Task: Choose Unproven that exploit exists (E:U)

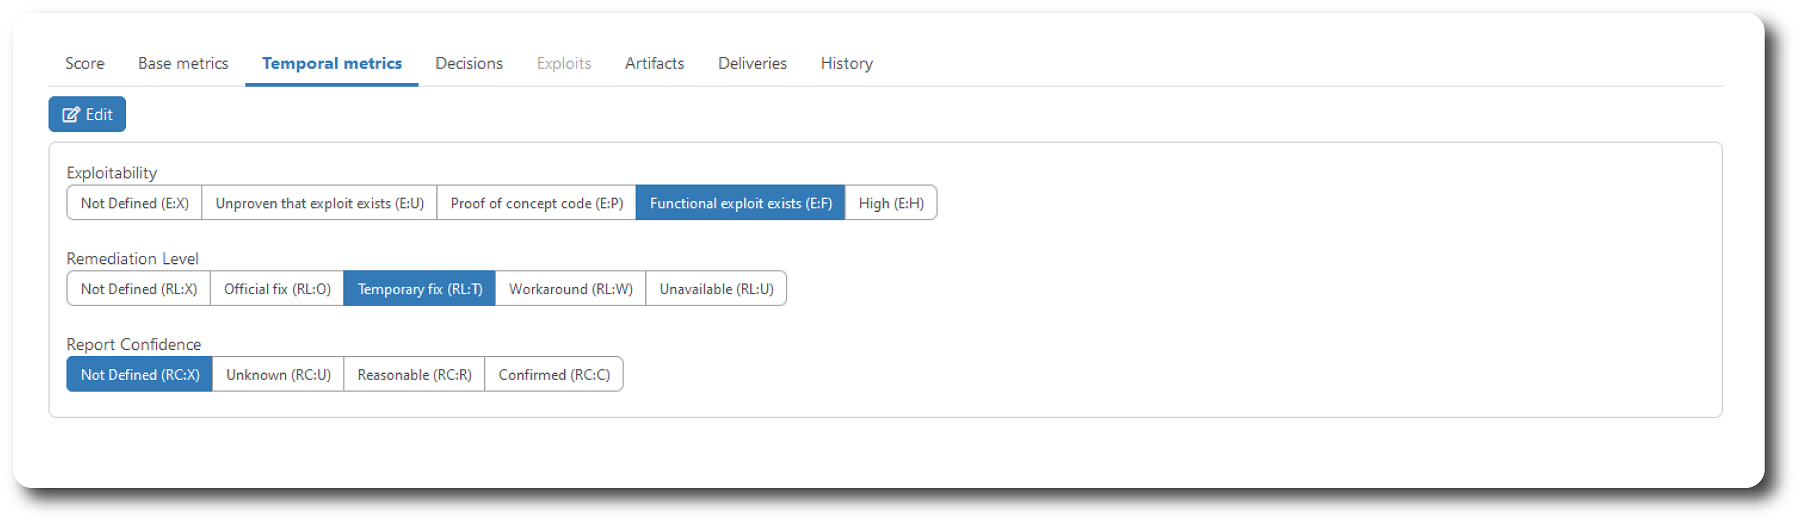Action: tap(320, 203)
